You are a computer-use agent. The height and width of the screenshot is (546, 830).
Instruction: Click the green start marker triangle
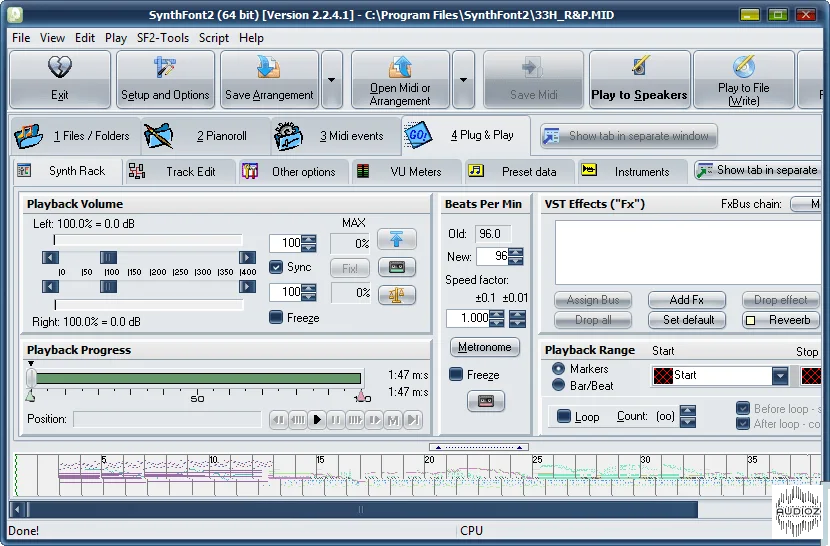click(30, 396)
